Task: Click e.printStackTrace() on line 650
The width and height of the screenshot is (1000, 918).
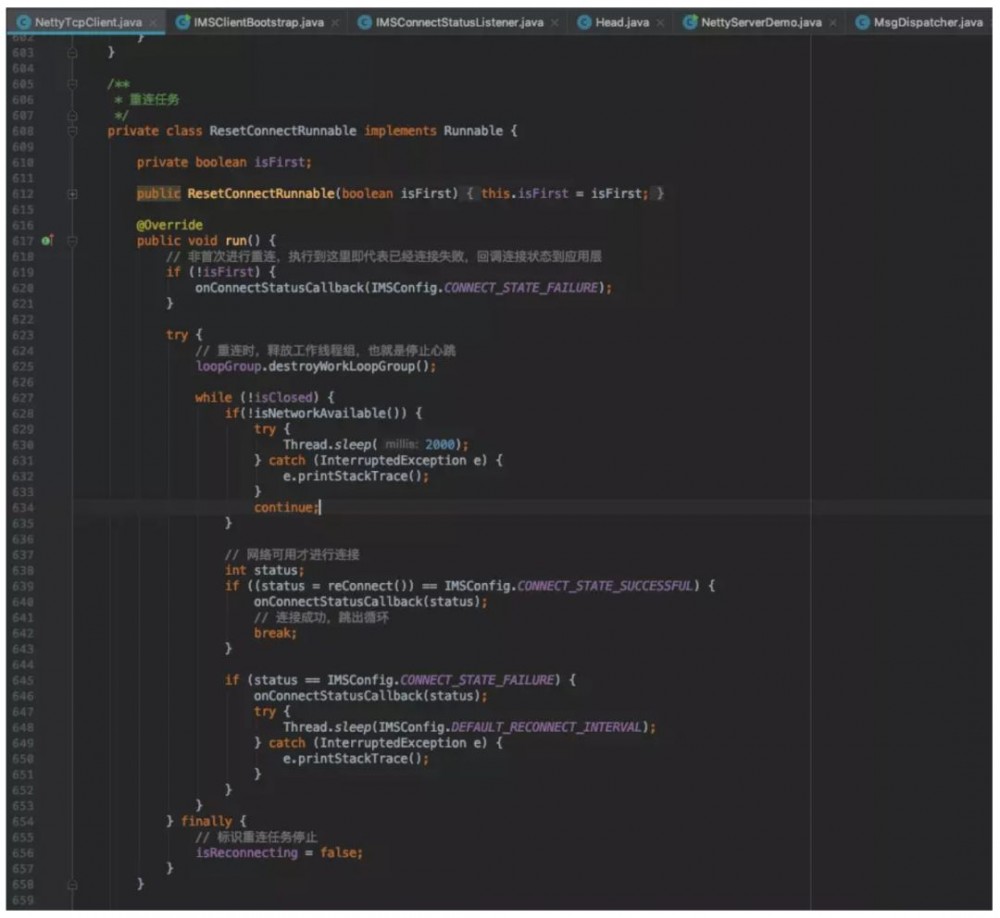Action: [x=353, y=758]
